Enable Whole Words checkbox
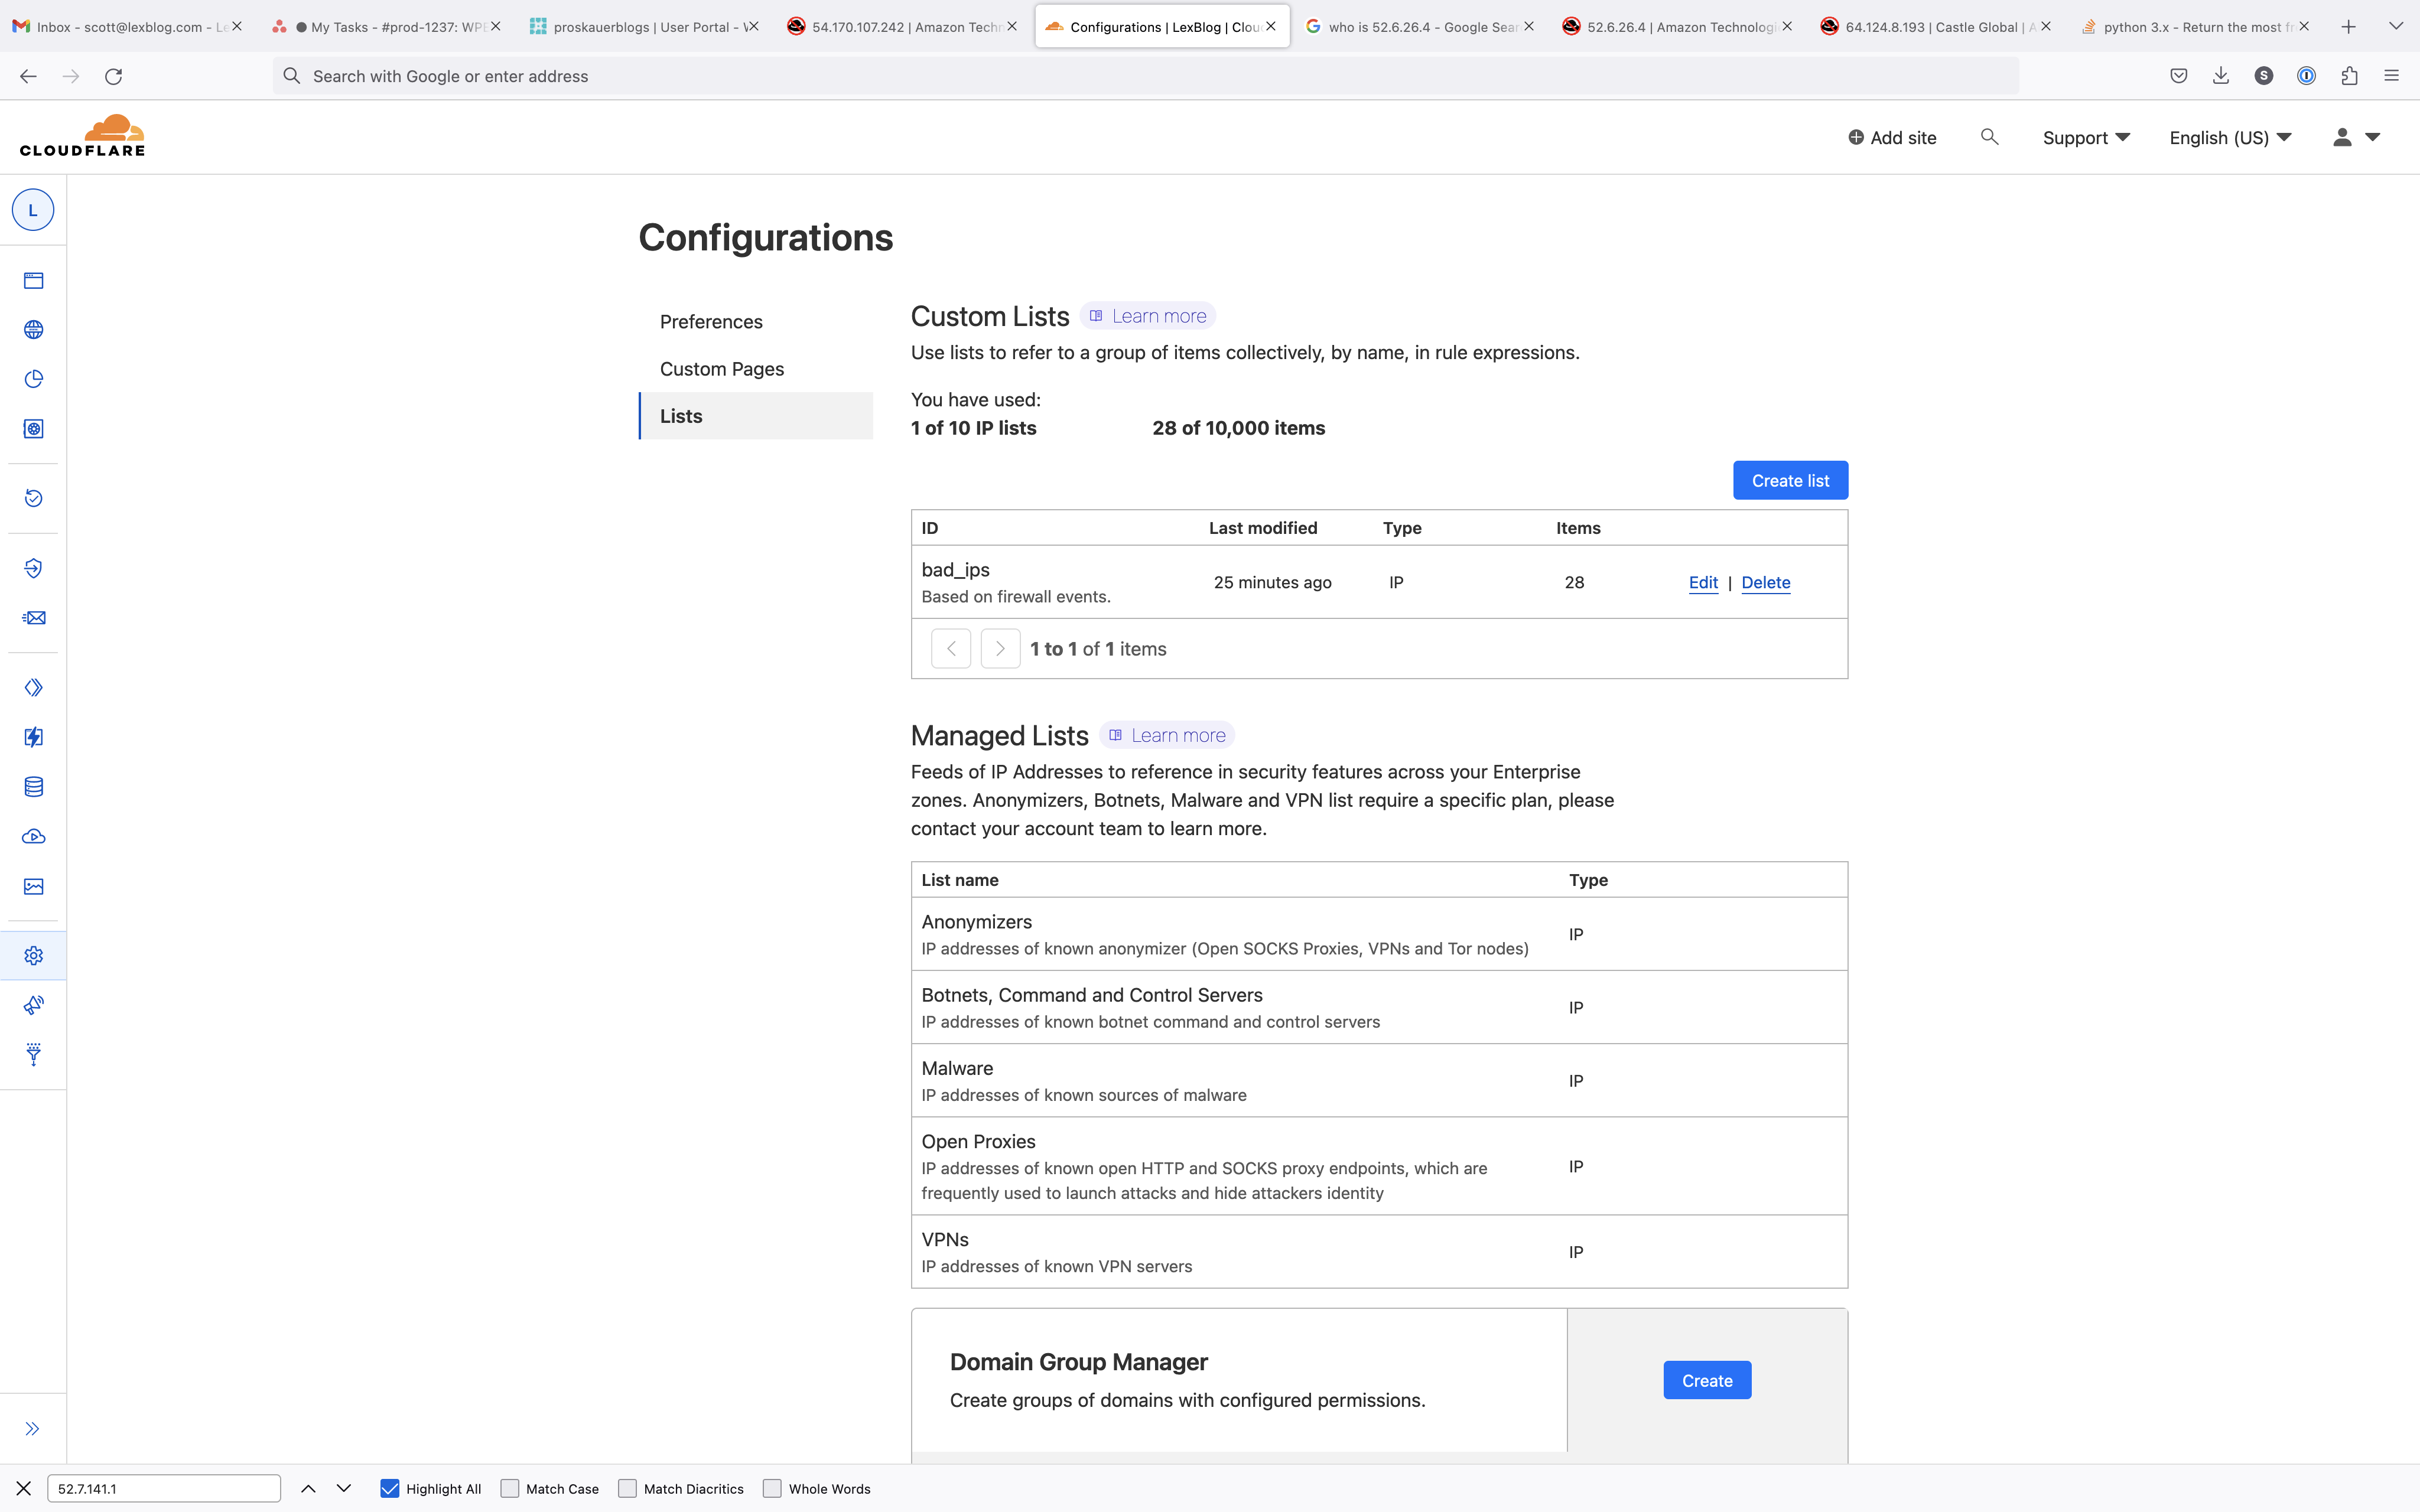The width and height of the screenshot is (2420, 1512). point(772,1488)
